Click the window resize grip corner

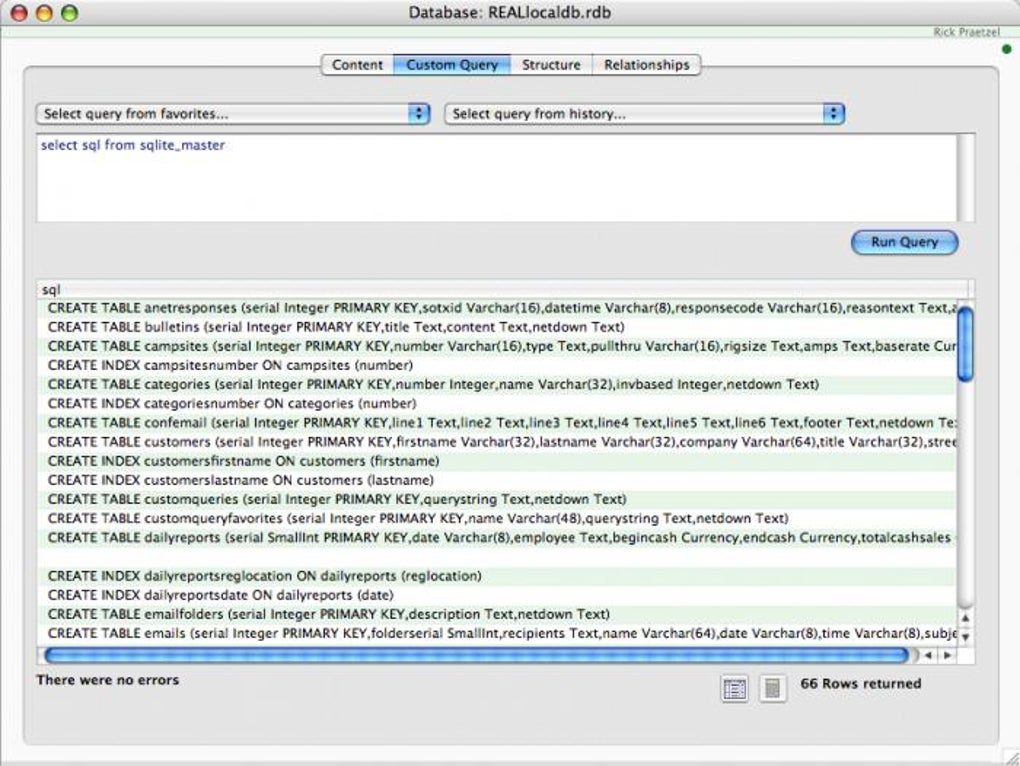pos(1012,758)
